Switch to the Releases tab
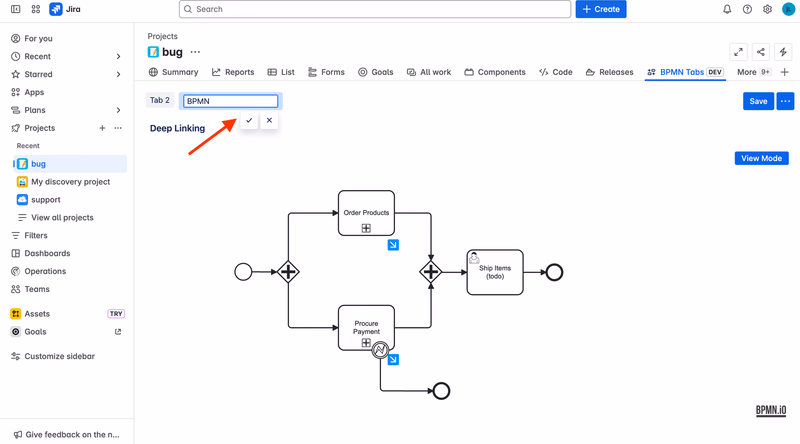Screen dimensions: 800x444 tap(610, 72)
